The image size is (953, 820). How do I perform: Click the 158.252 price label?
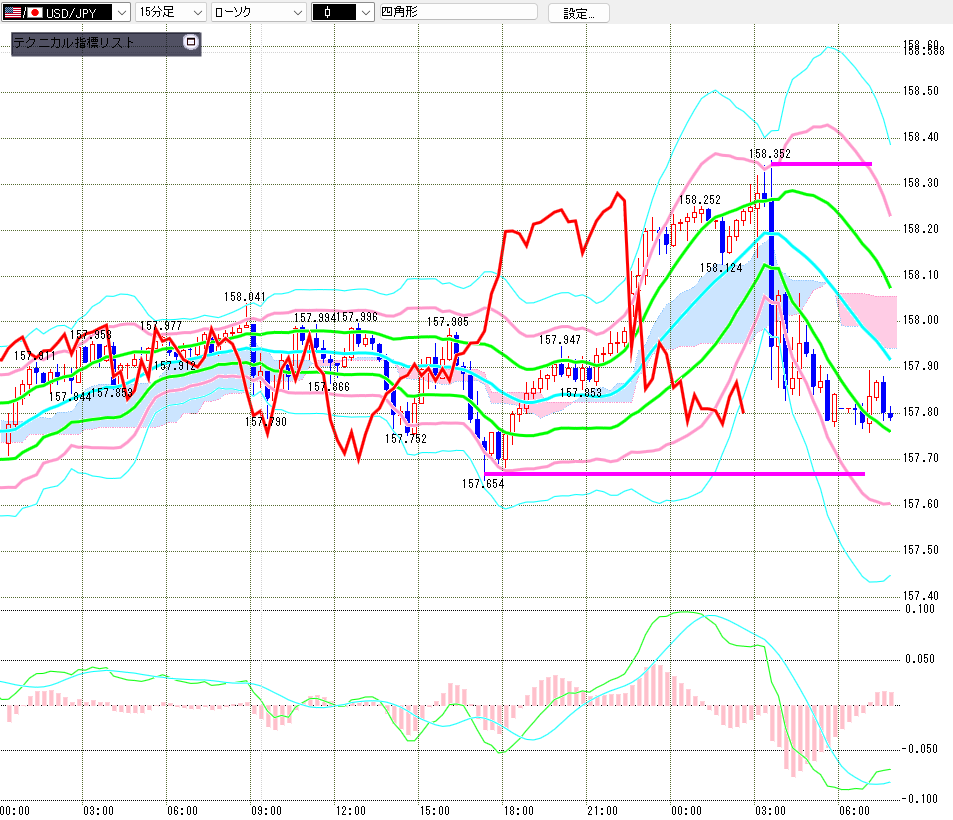tap(700, 199)
